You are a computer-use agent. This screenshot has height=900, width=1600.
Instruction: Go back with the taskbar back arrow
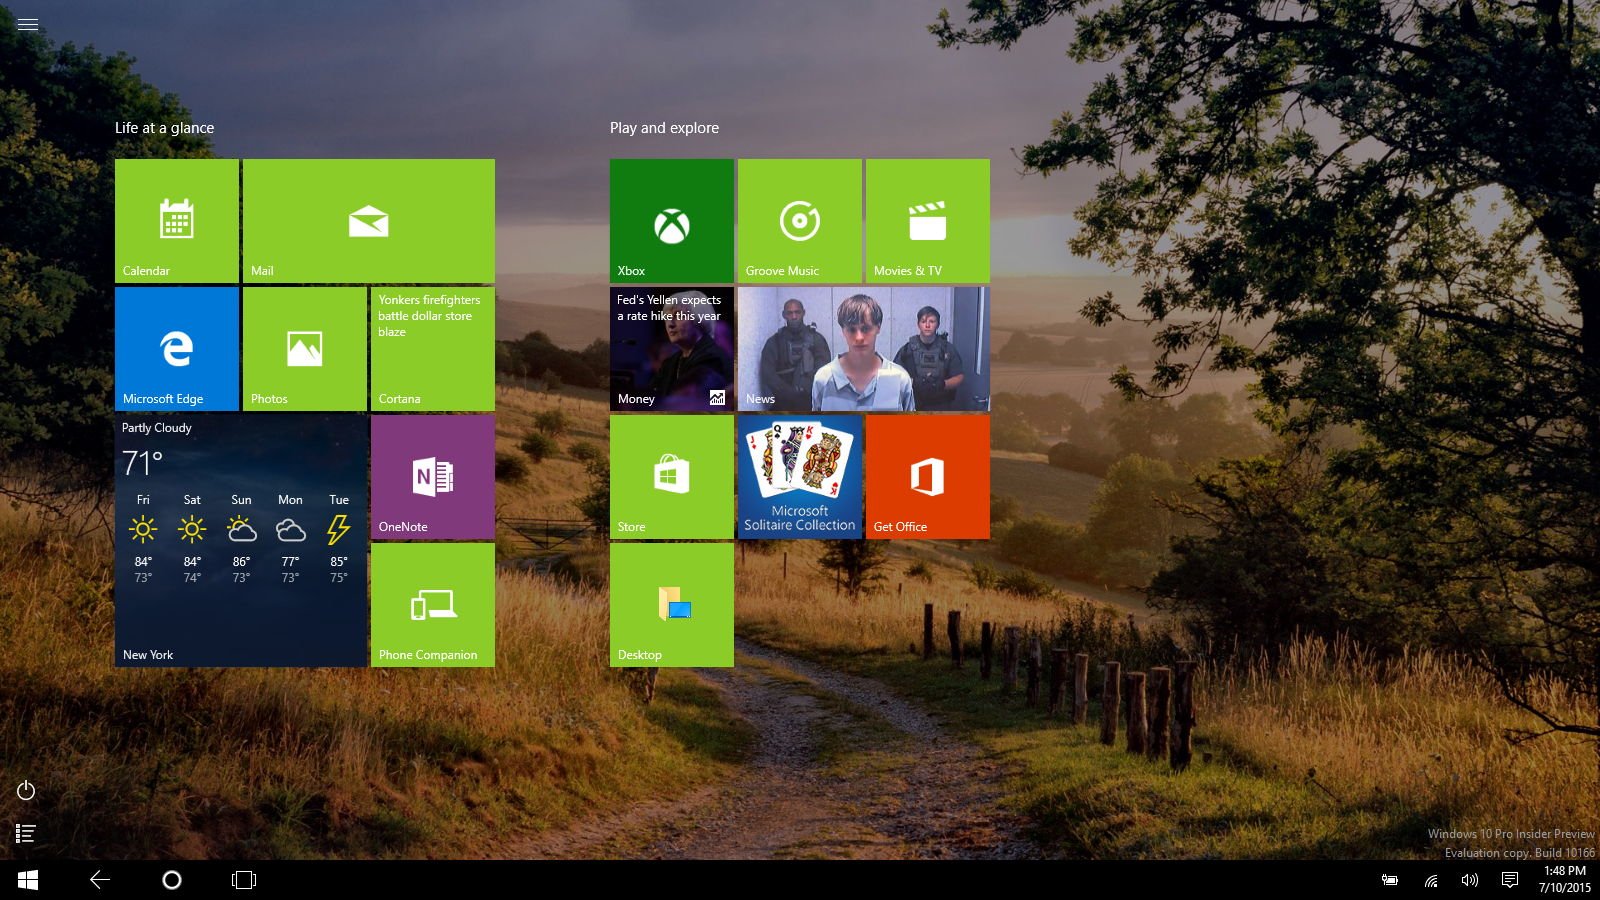tap(100, 880)
